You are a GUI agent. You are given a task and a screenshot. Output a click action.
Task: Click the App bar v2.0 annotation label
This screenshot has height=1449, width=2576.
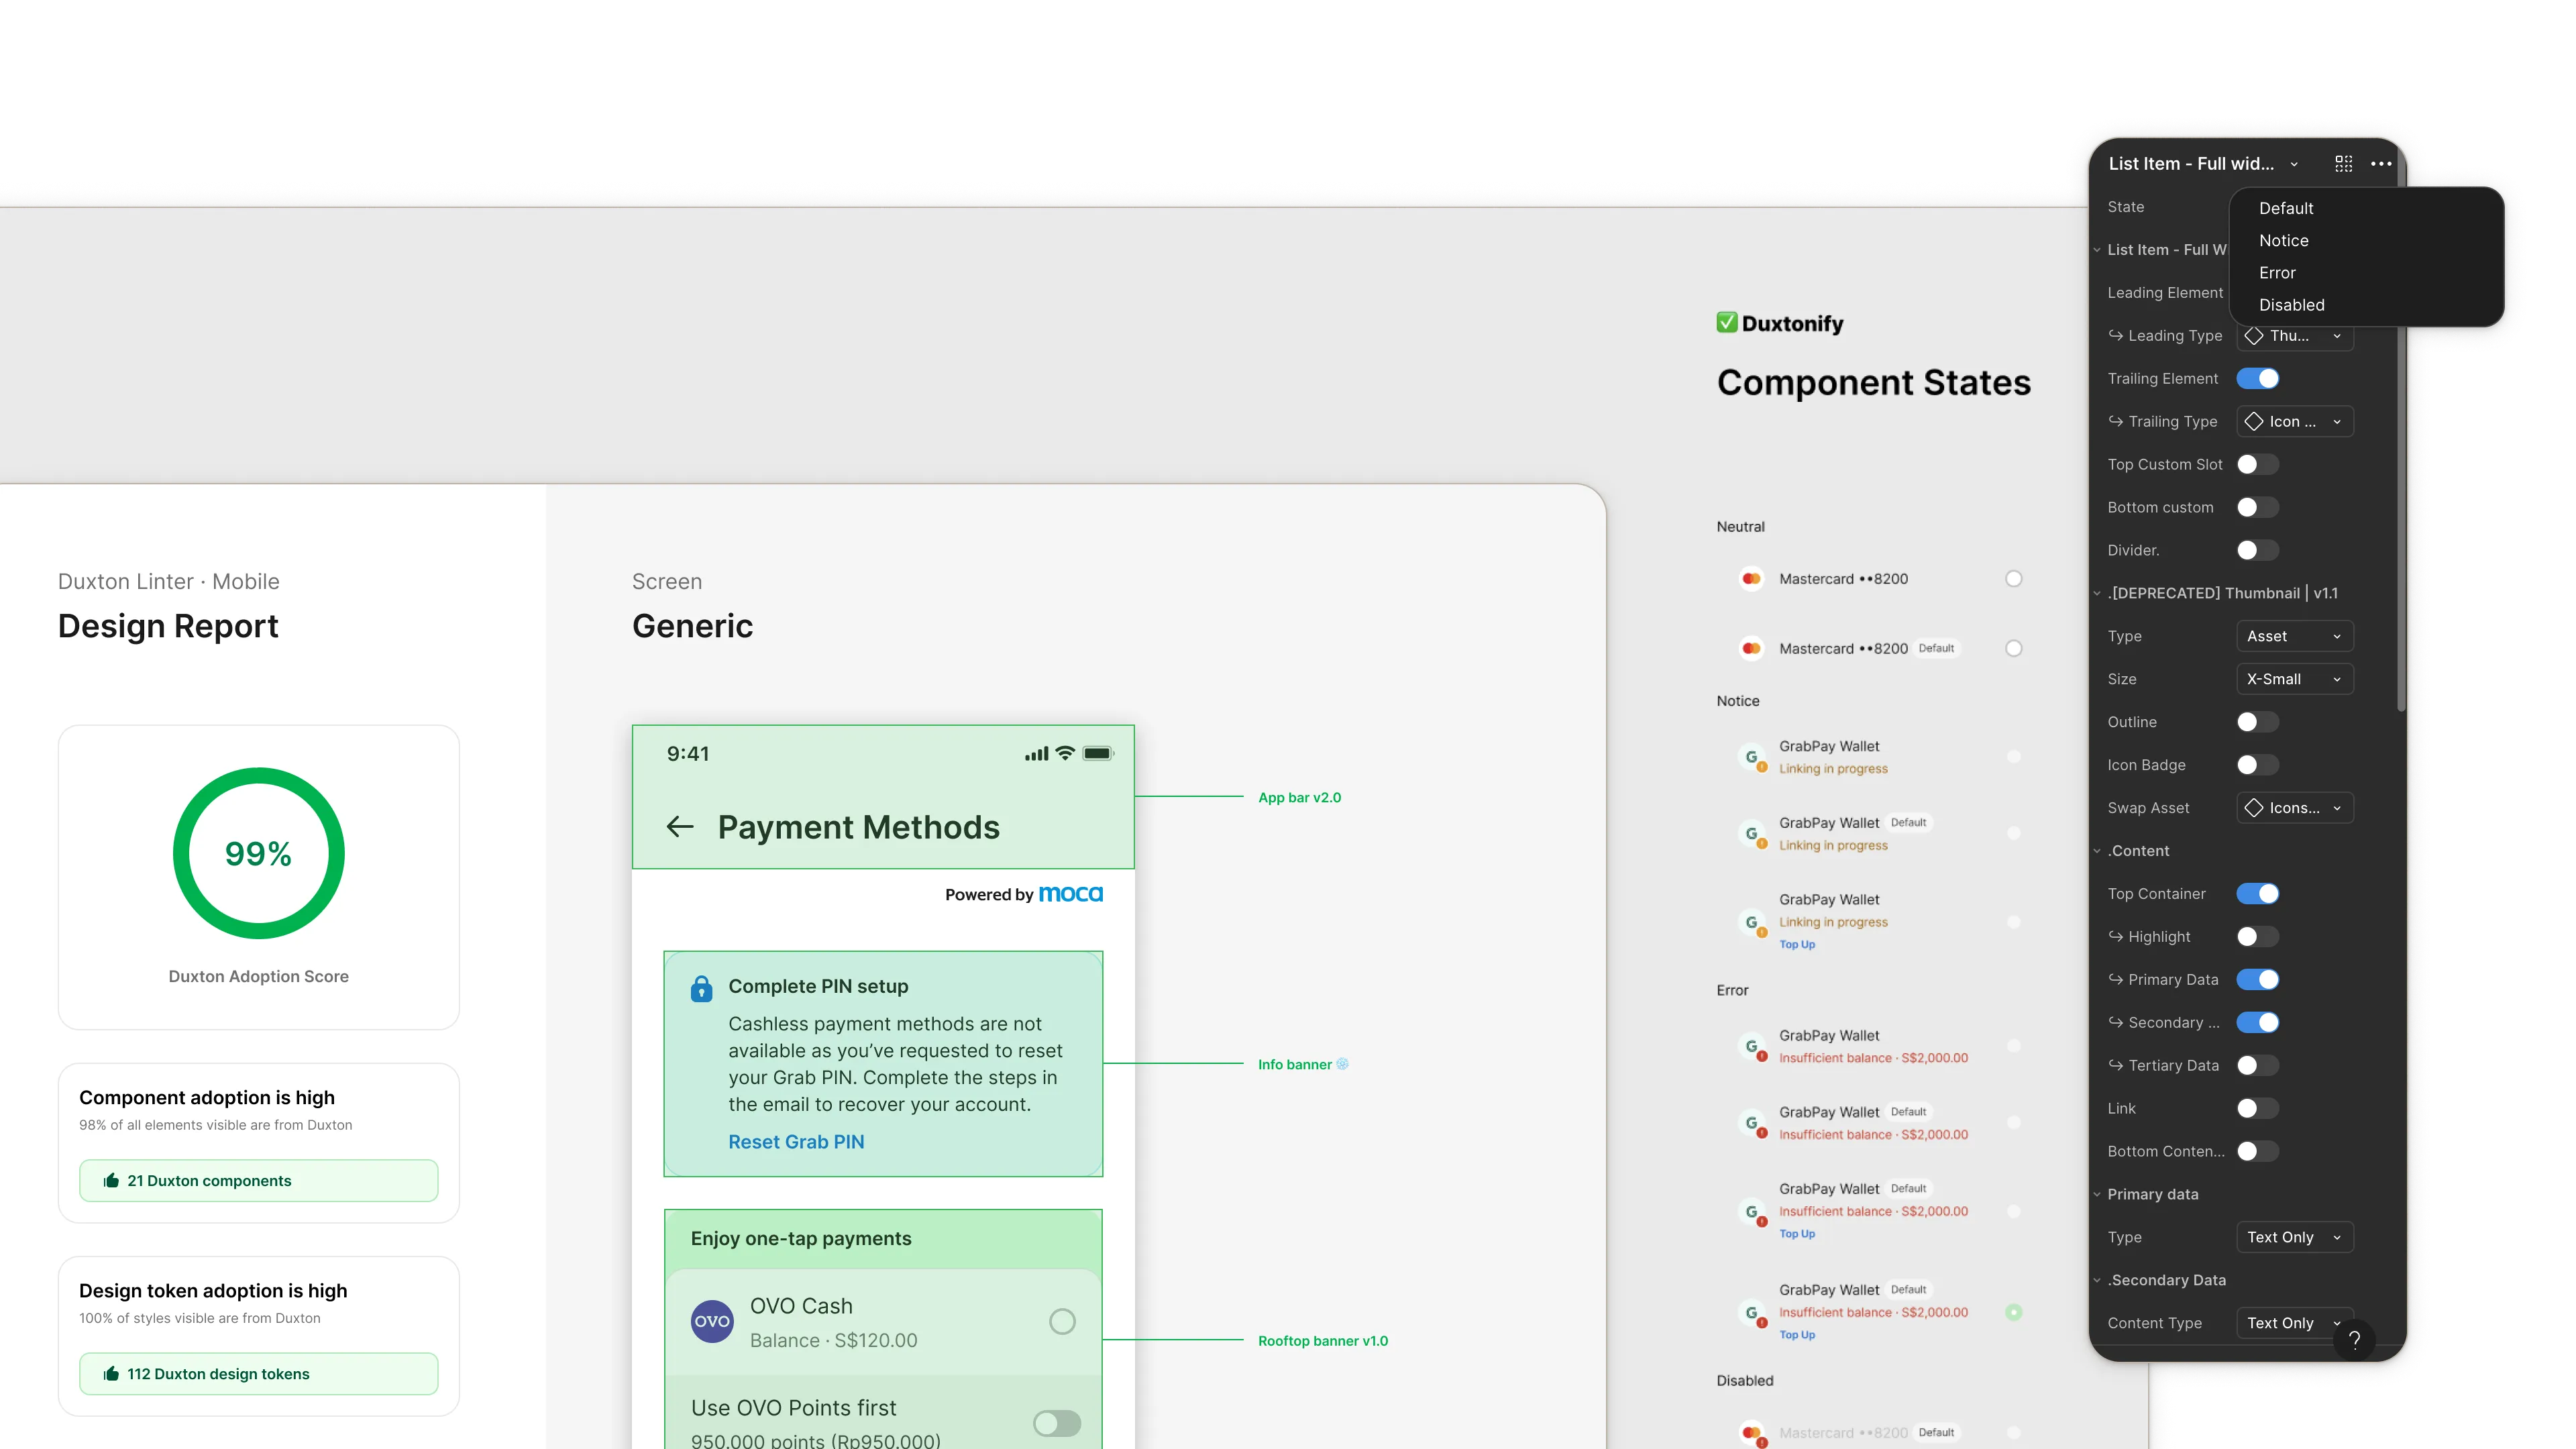pos(1299,797)
